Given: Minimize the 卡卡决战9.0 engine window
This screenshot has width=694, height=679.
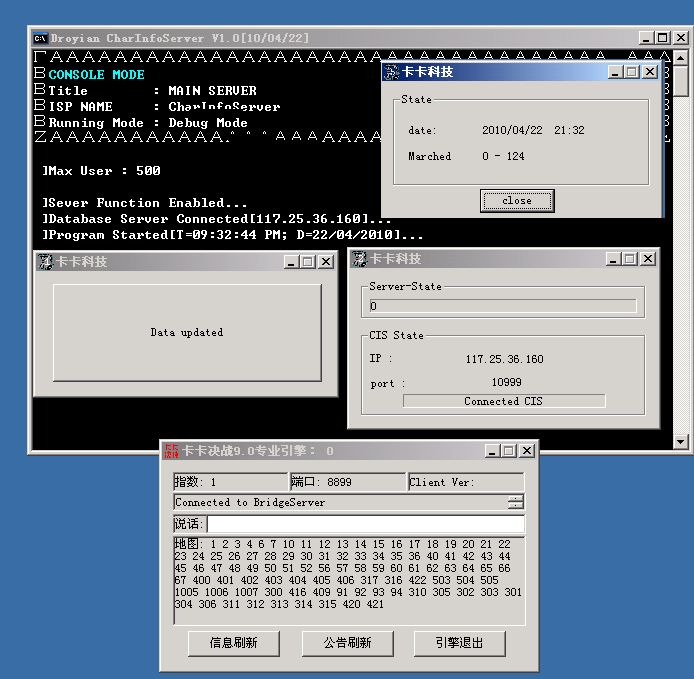Looking at the screenshot, I should point(493,451).
